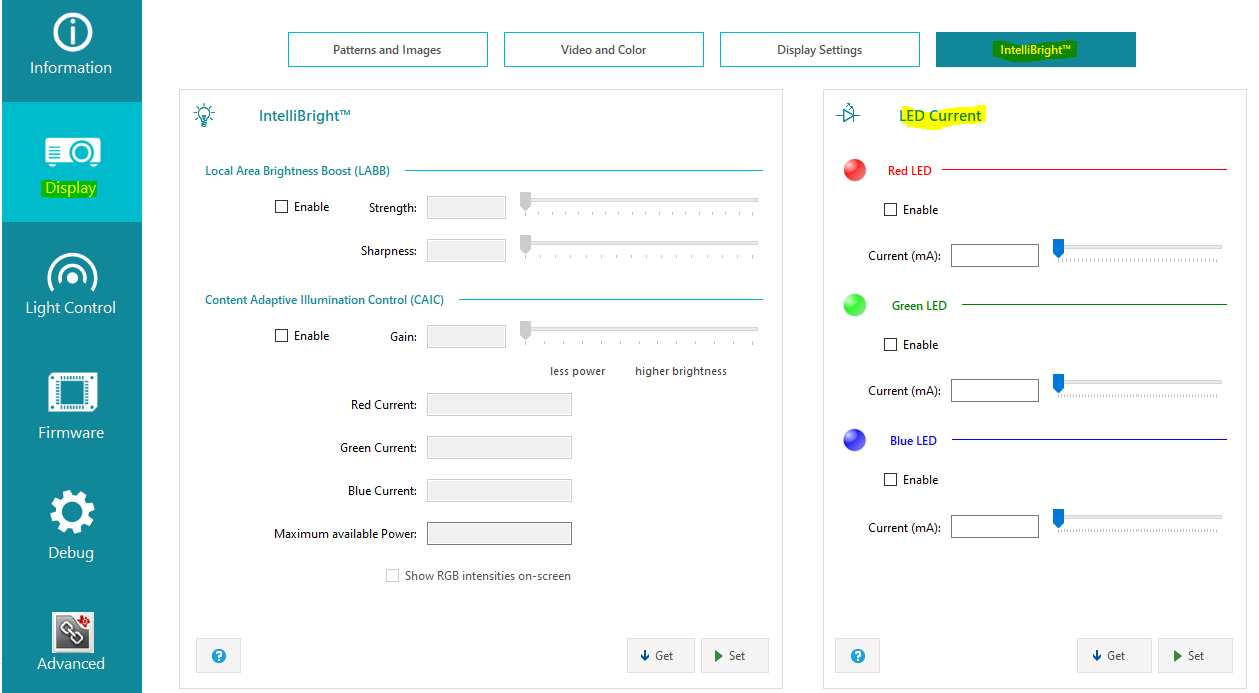Click the LABB Strength slider handle

(525, 201)
